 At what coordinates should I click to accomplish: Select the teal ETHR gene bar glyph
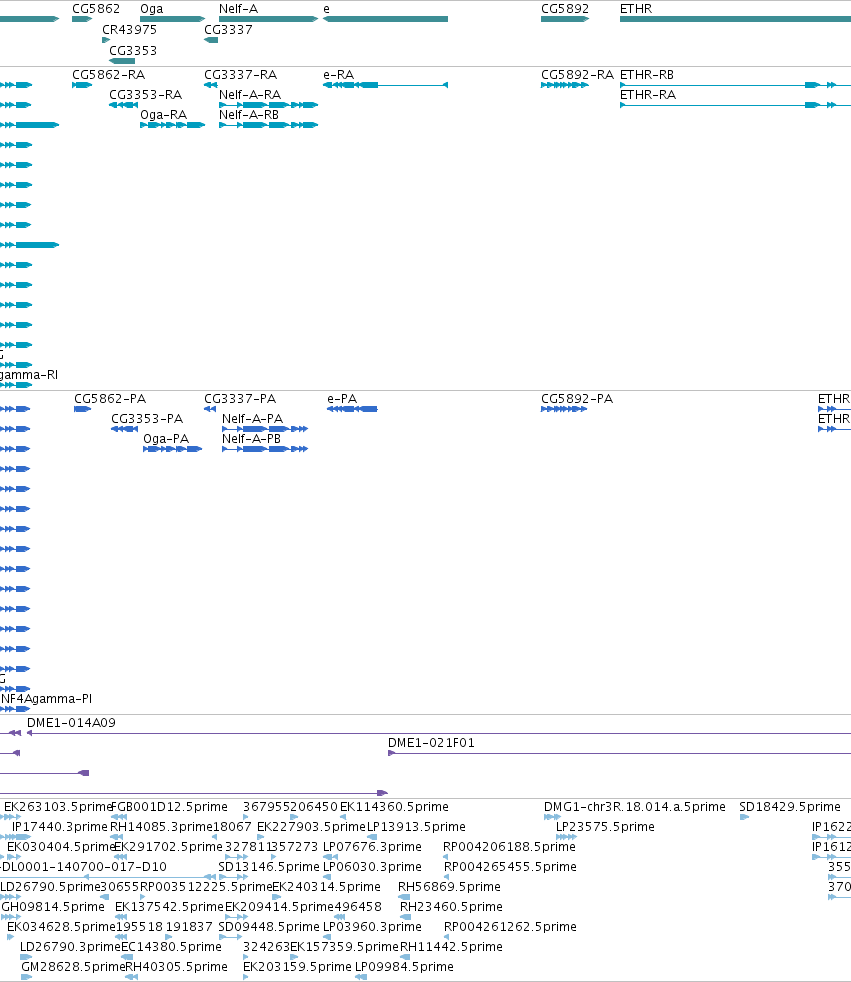[x=735, y=19]
